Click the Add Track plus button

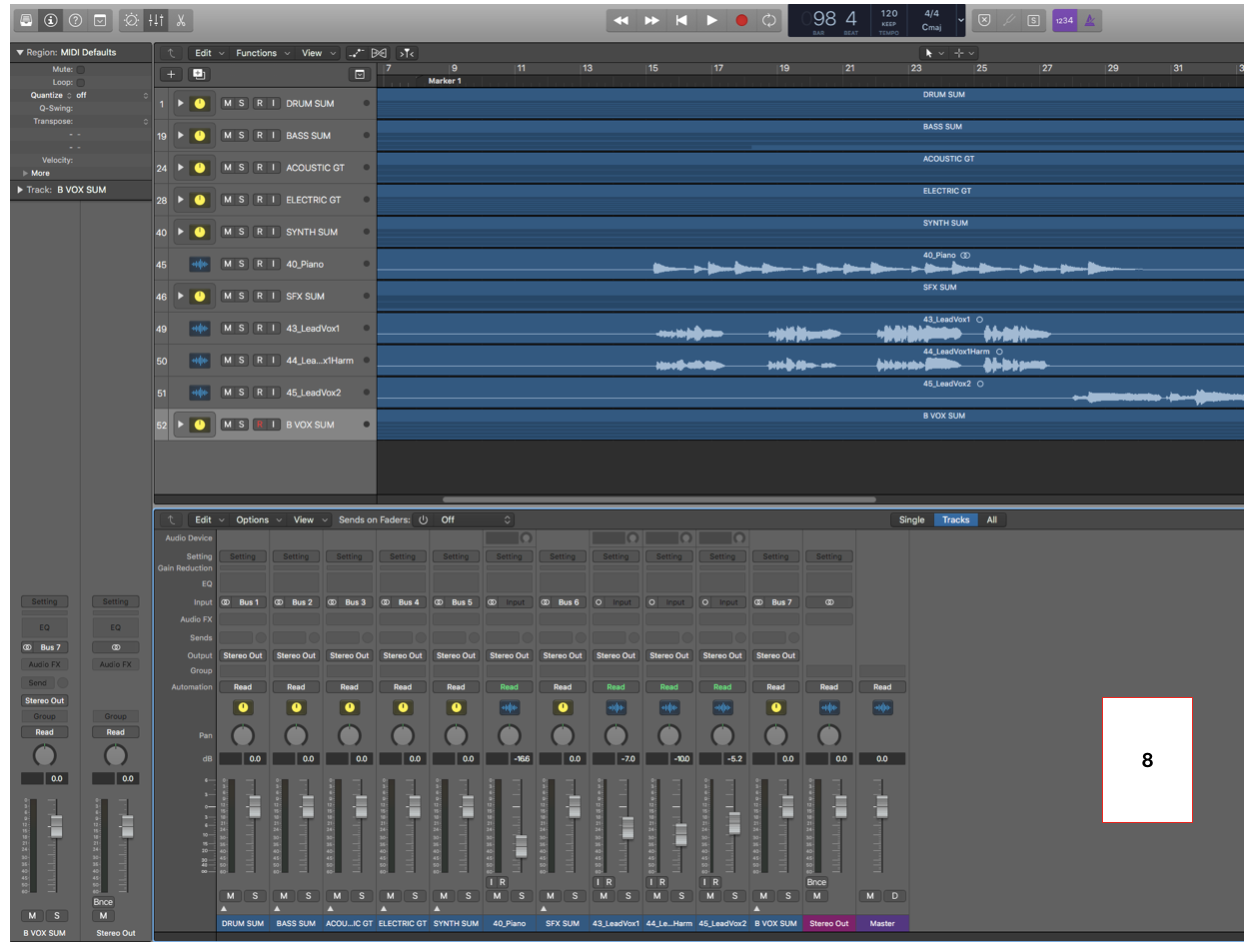point(171,74)
